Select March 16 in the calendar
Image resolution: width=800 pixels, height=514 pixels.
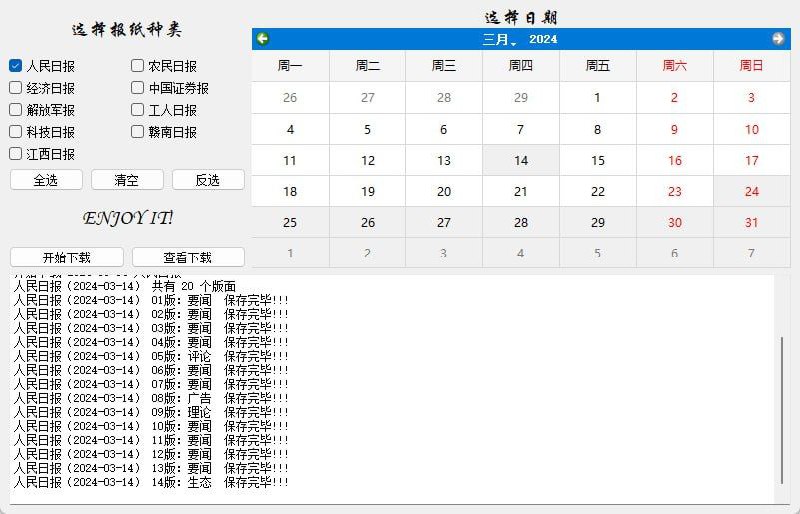point(674,160)
